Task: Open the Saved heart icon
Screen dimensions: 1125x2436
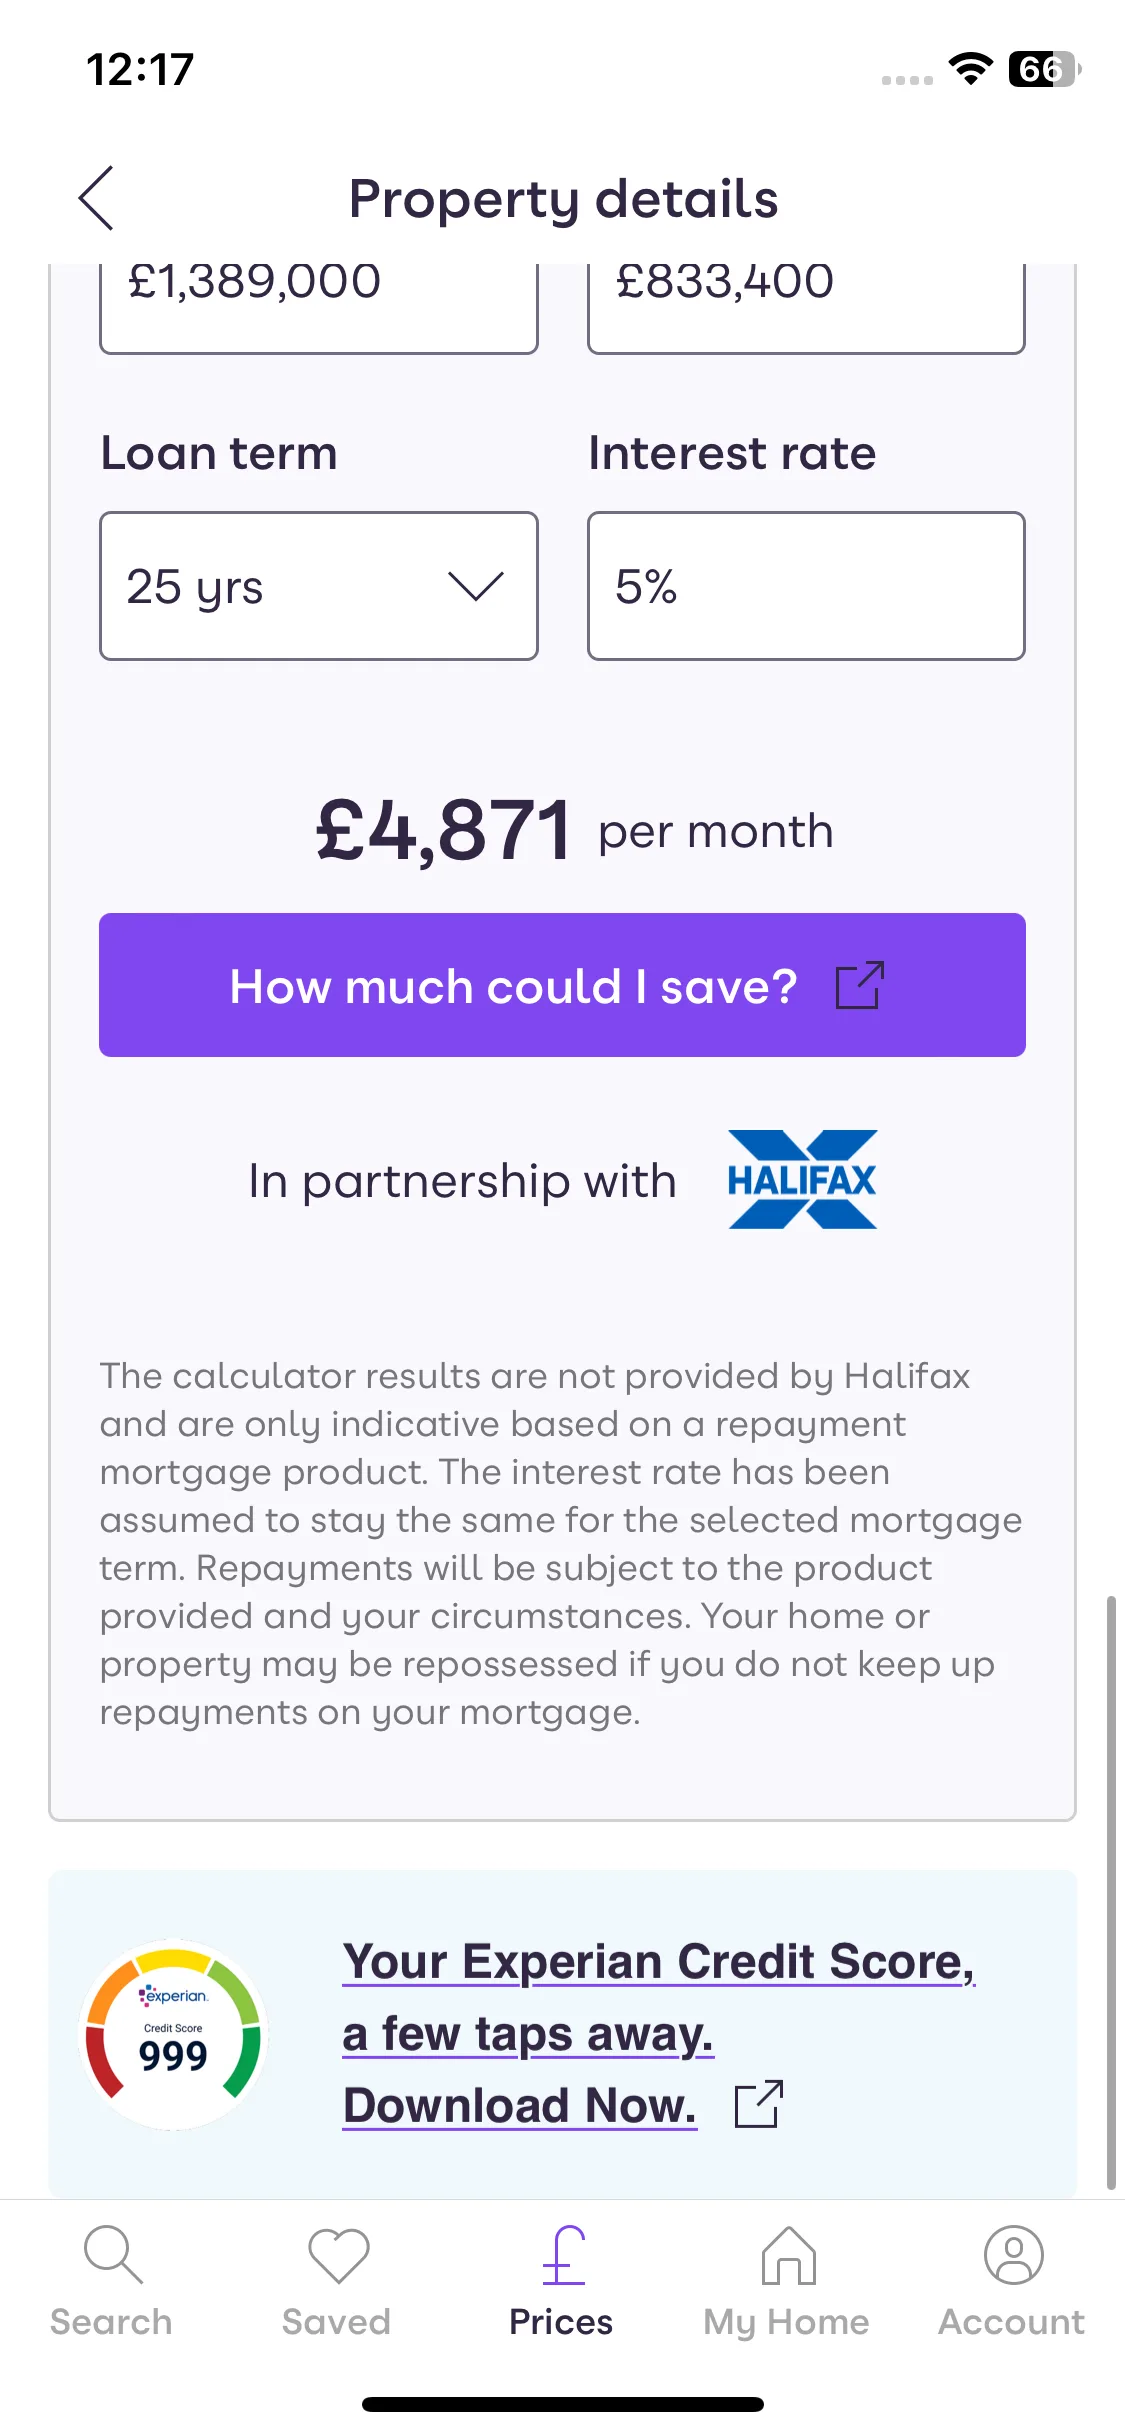Action: pyautogui.click(x=338, y=2255)
